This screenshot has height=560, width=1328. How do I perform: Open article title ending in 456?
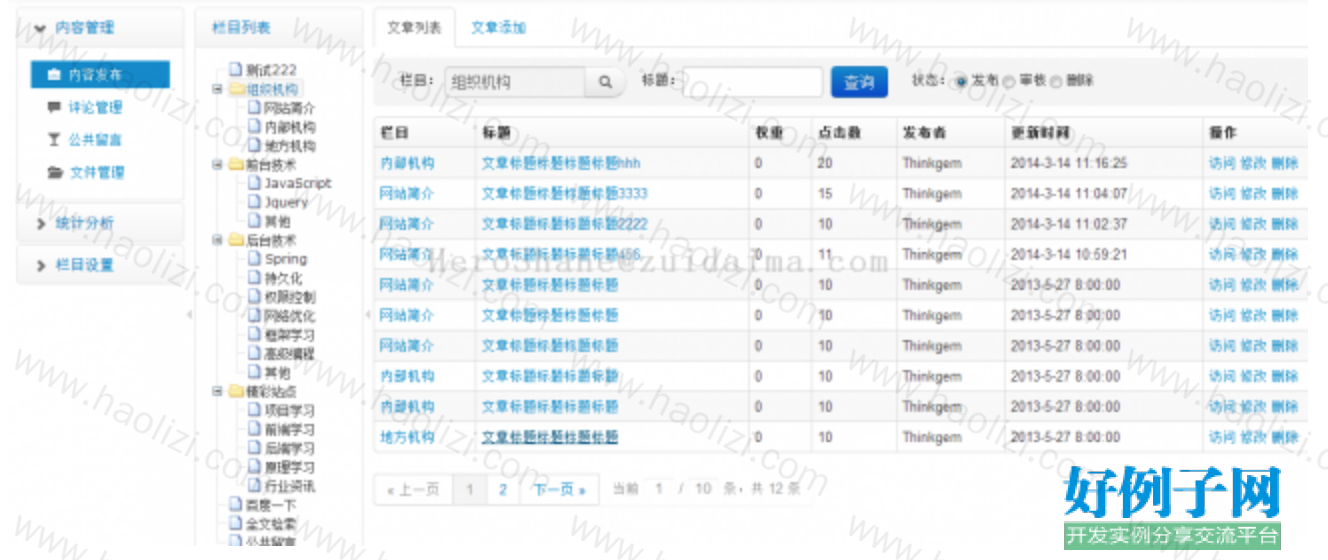coord(561,254)
